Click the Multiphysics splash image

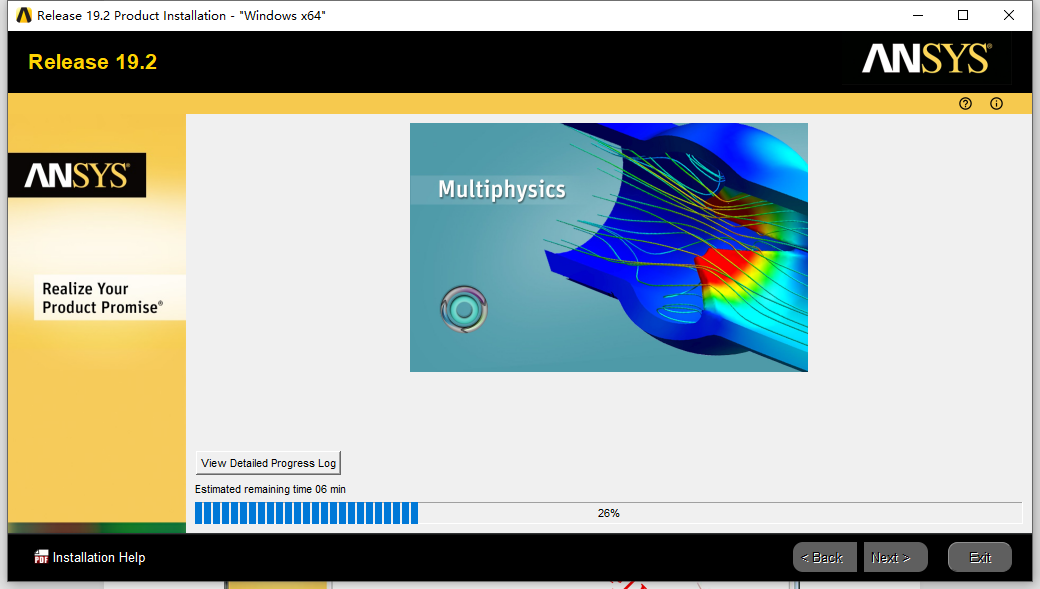click(608, 247)
